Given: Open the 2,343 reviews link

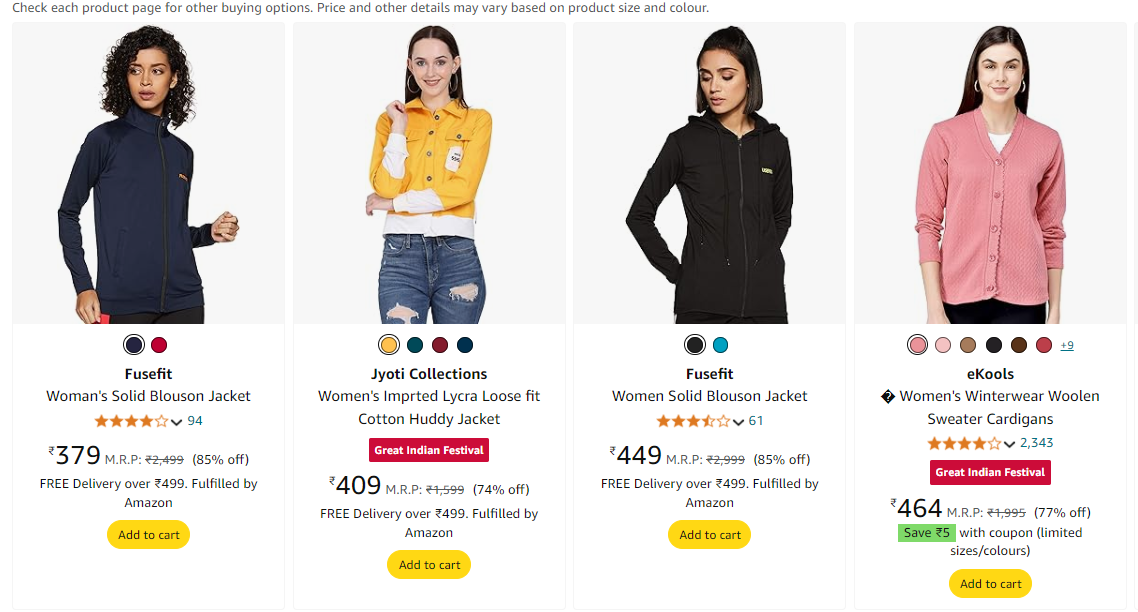Looking at the screenshot, I should tap(1037, 443).
